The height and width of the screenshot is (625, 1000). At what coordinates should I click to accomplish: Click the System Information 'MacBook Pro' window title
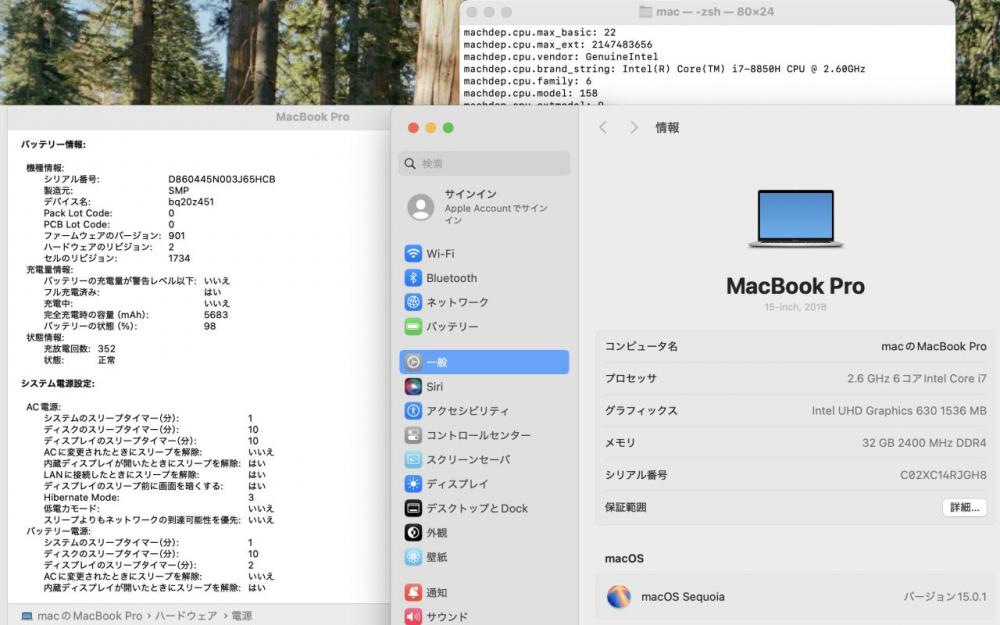coord(312,117)
